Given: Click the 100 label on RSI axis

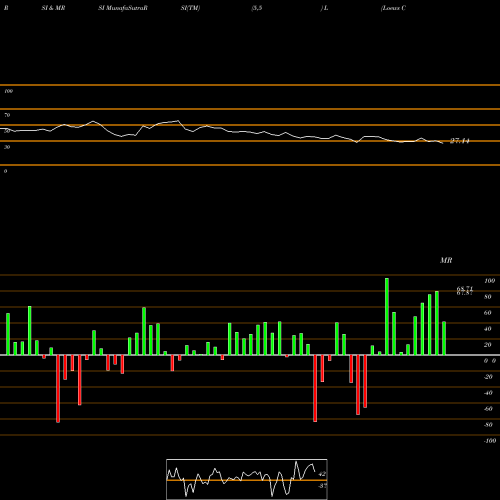Looking at the screenshot, I should click(8, 91).
